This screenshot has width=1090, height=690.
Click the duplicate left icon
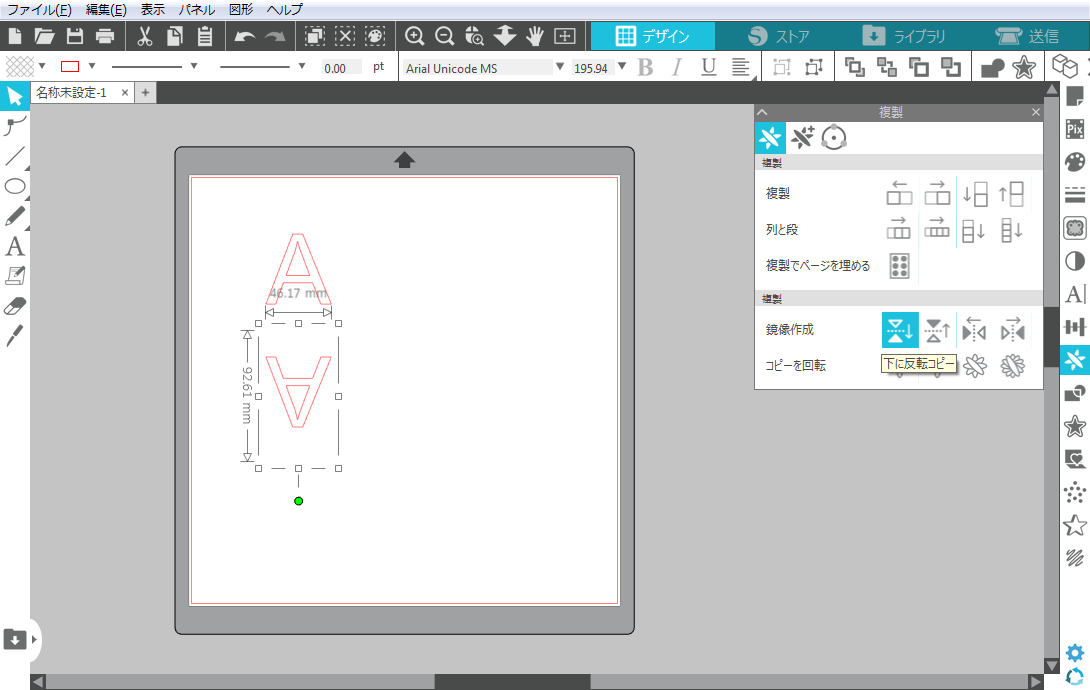coord(899,193)
